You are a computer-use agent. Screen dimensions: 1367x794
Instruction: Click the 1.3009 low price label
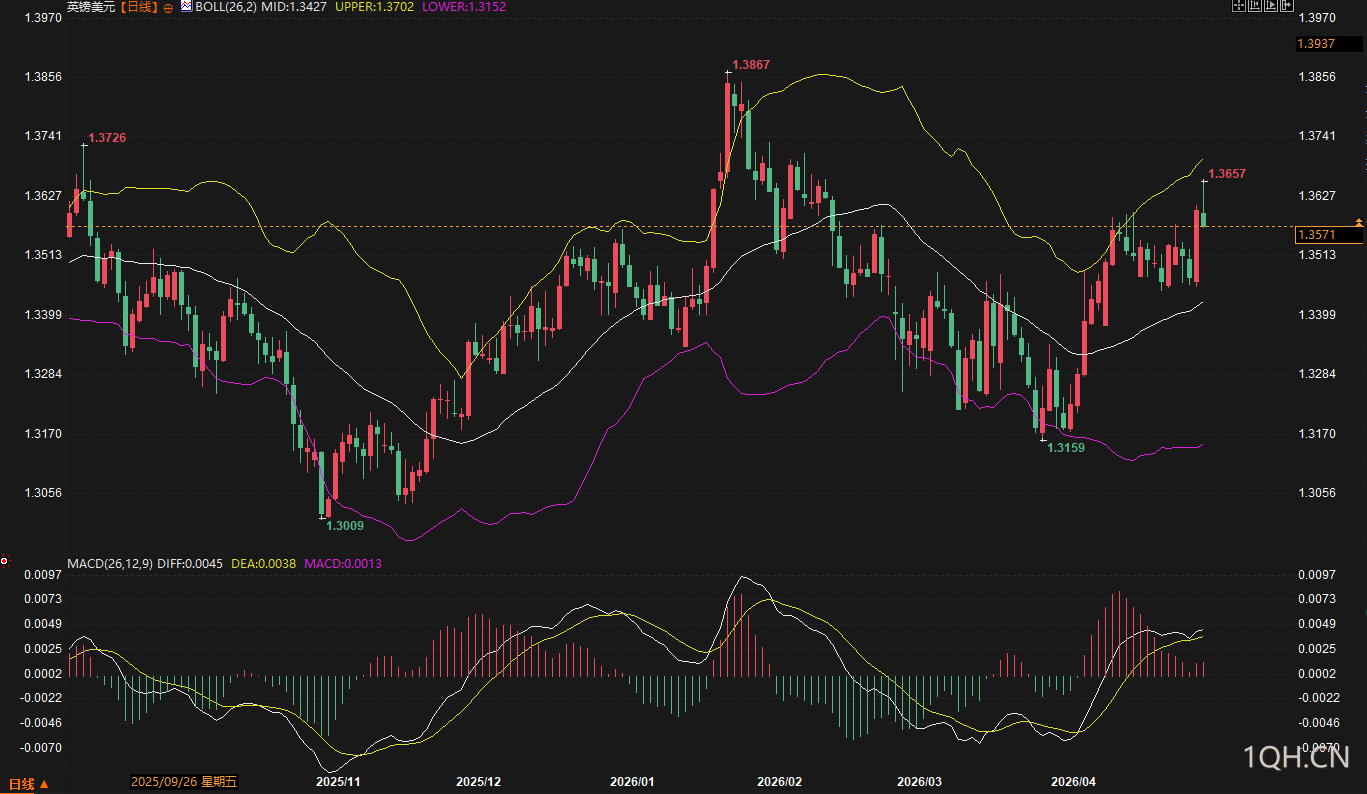click(x=345, y=525)
